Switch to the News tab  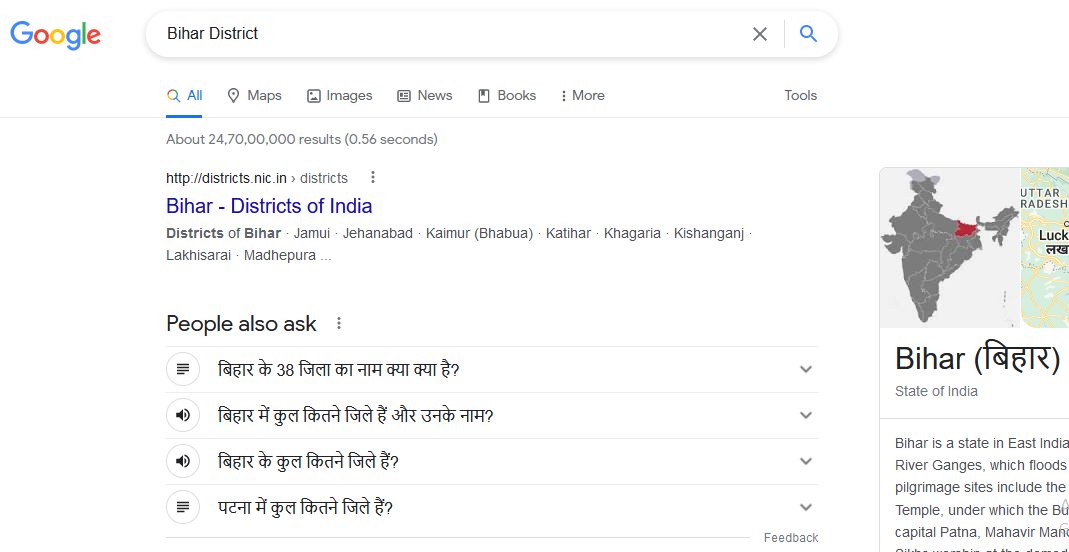click(x=425, y=95)
